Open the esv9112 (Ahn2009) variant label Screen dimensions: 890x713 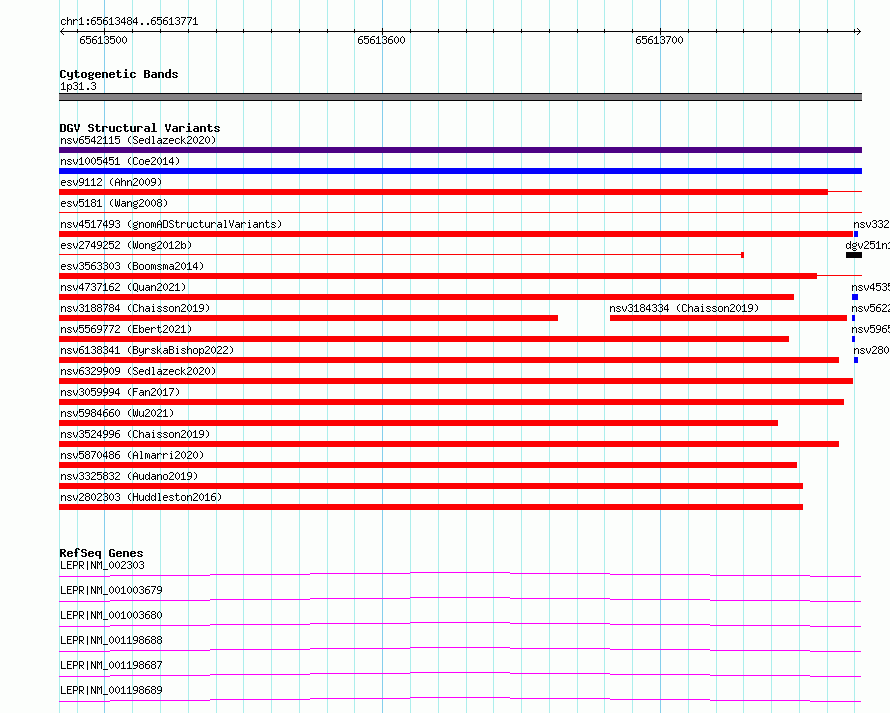click(x=111, y=182)
